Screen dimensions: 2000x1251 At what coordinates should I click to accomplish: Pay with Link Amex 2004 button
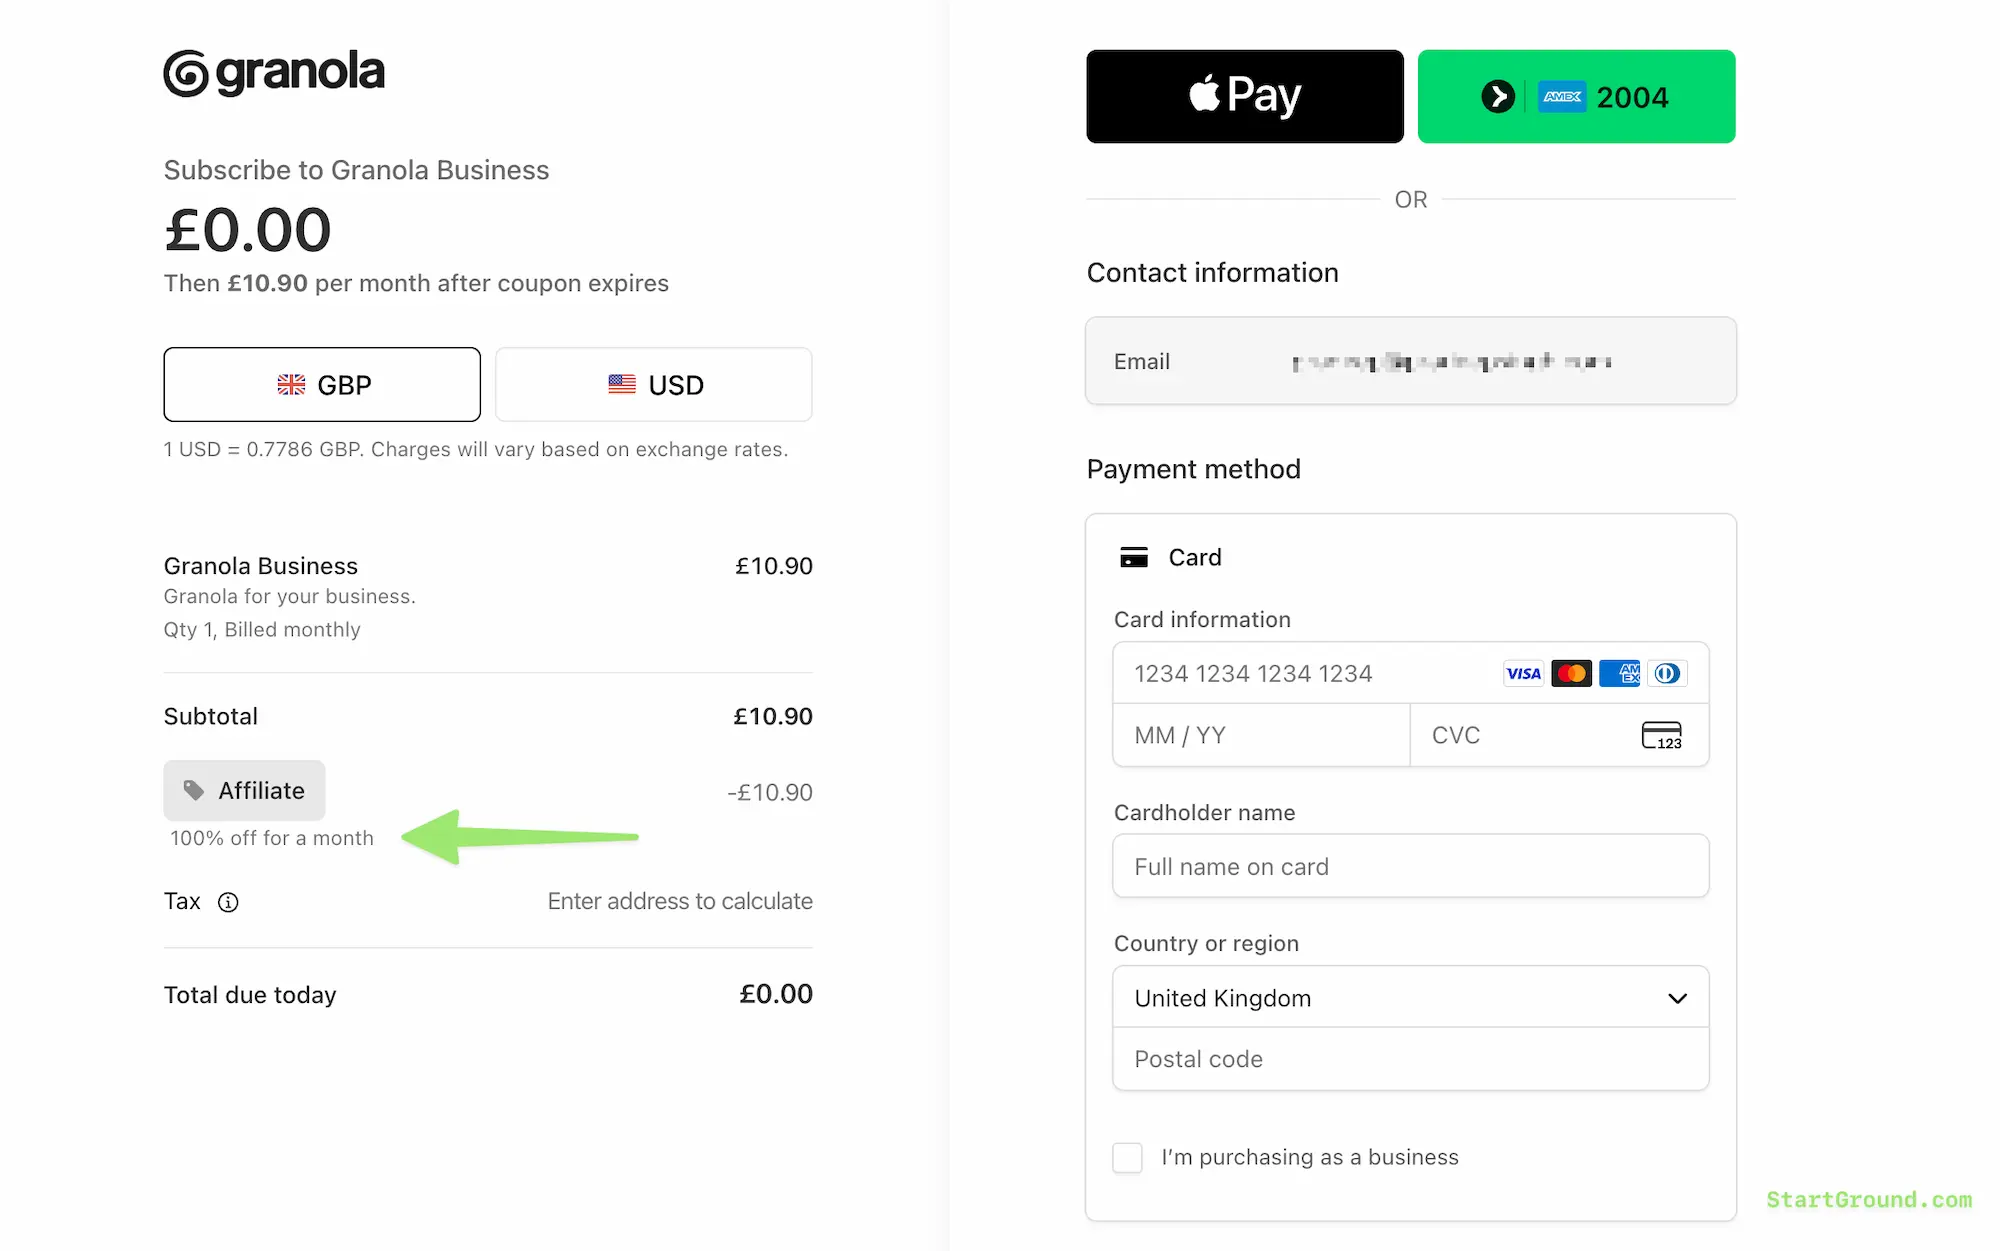[1576, 96]
